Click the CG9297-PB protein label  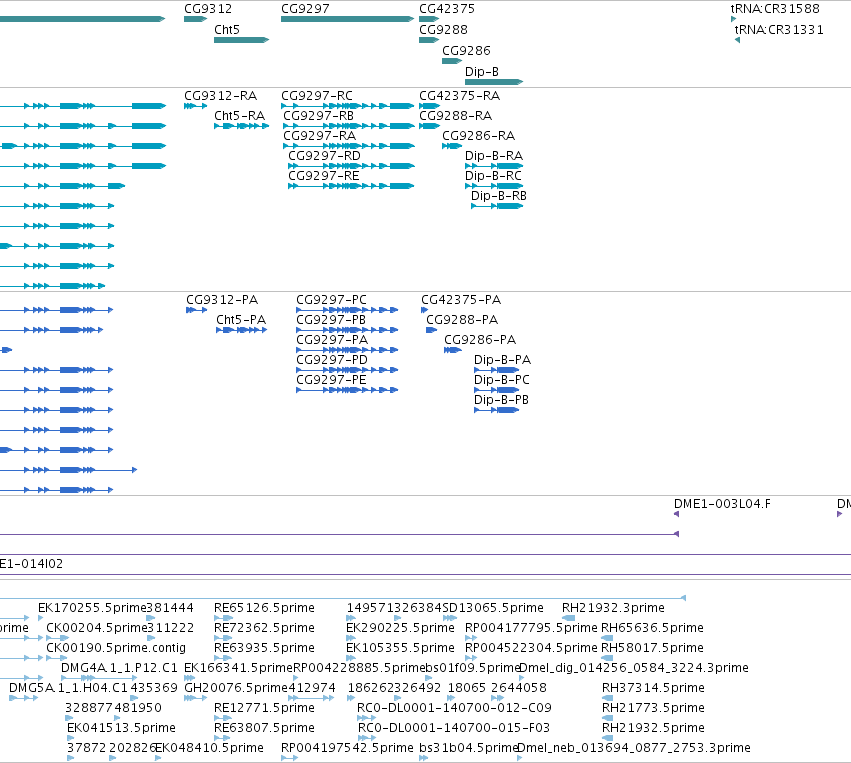(331, 320)
